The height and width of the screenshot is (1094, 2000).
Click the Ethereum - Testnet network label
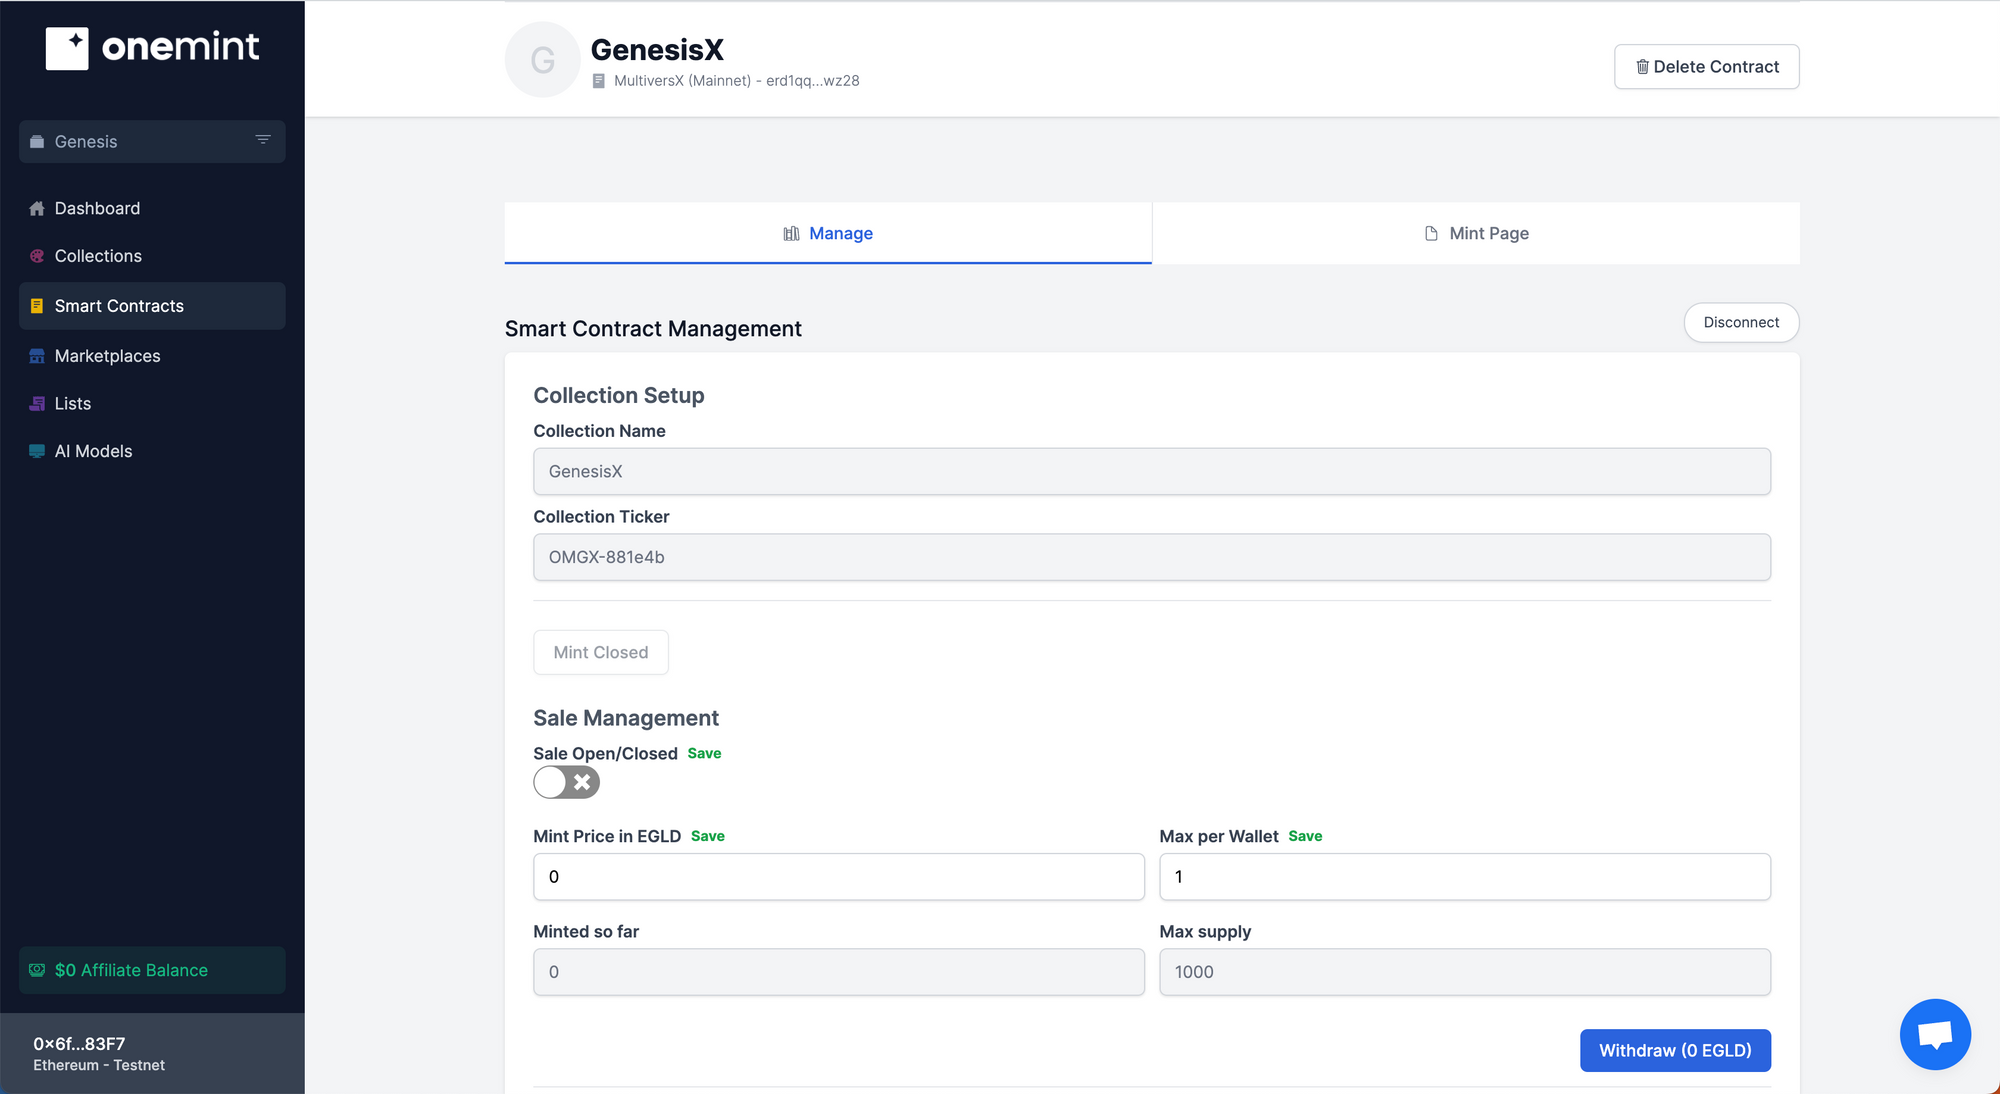pos(99,1065)
